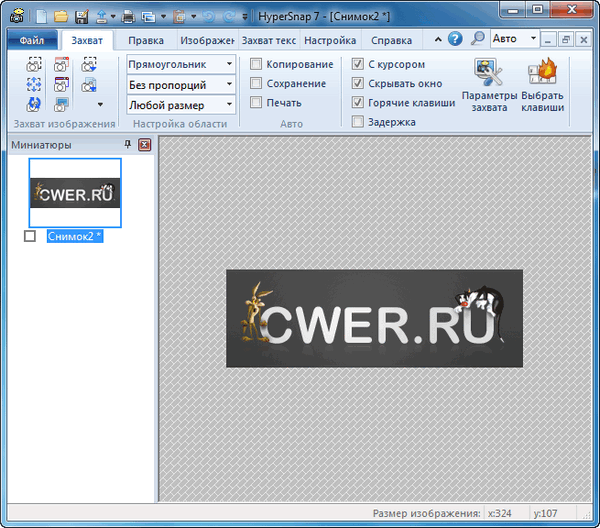Screen dimensions: 600x528
Task: Click the Save floppy disk icon
Action: pyautogui.click(x=81, y=16)
